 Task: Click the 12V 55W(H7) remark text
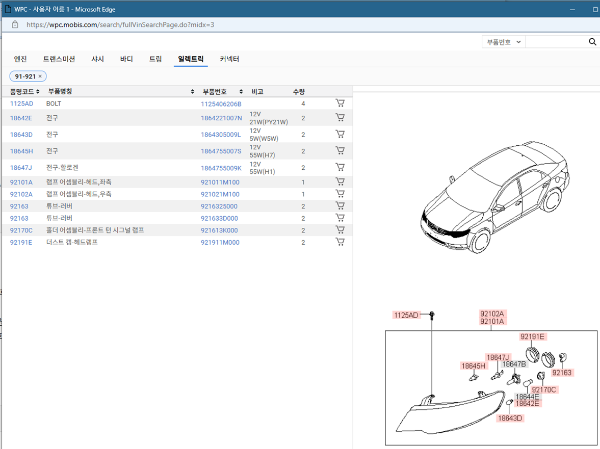click(262, 151)
